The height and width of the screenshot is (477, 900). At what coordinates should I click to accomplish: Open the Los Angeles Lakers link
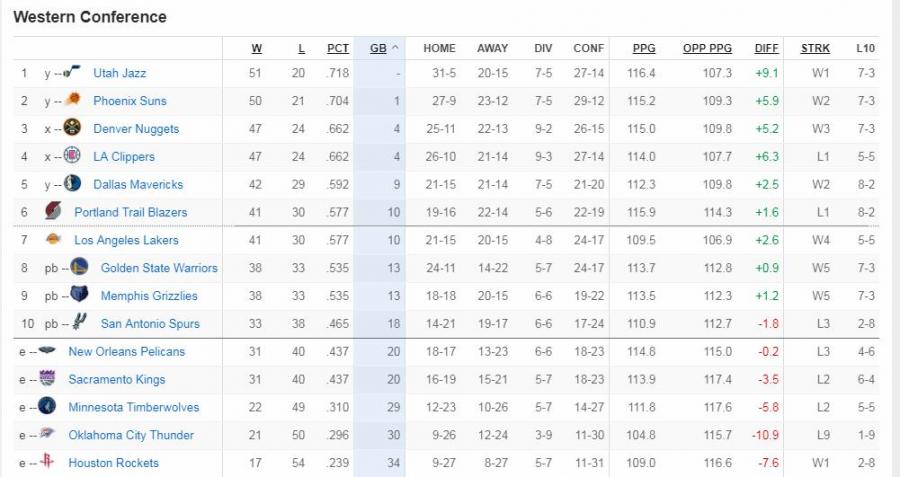click(x=126, y=240)
